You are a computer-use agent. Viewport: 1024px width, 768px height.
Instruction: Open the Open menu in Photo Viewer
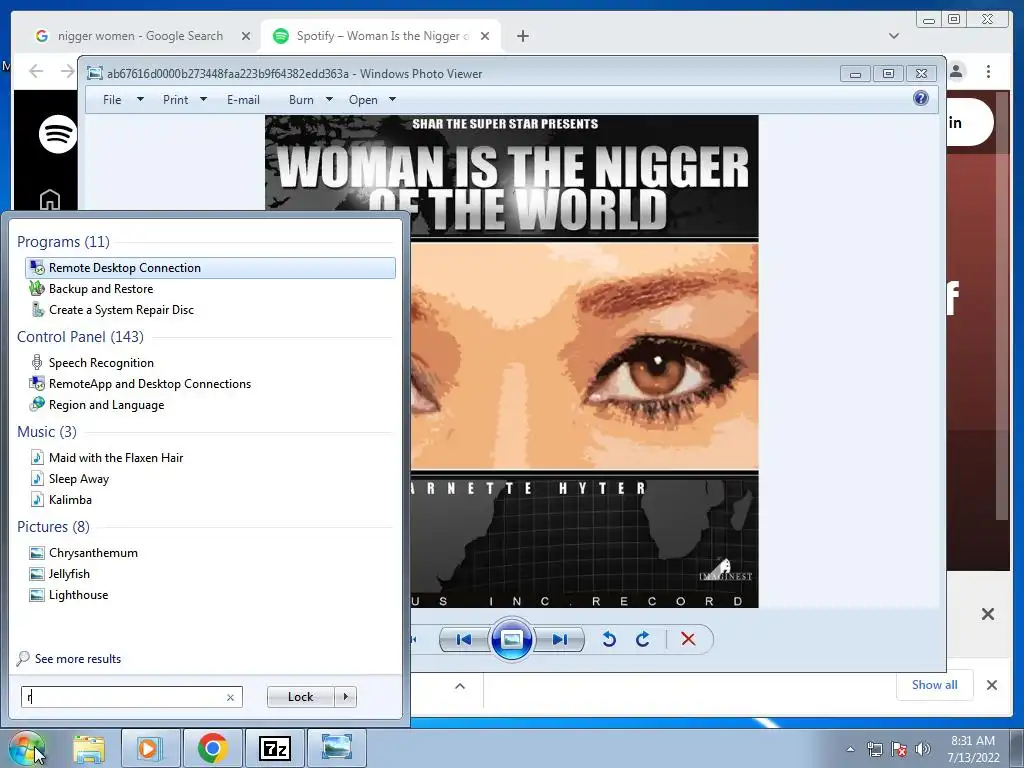click(x=372, y=100)
